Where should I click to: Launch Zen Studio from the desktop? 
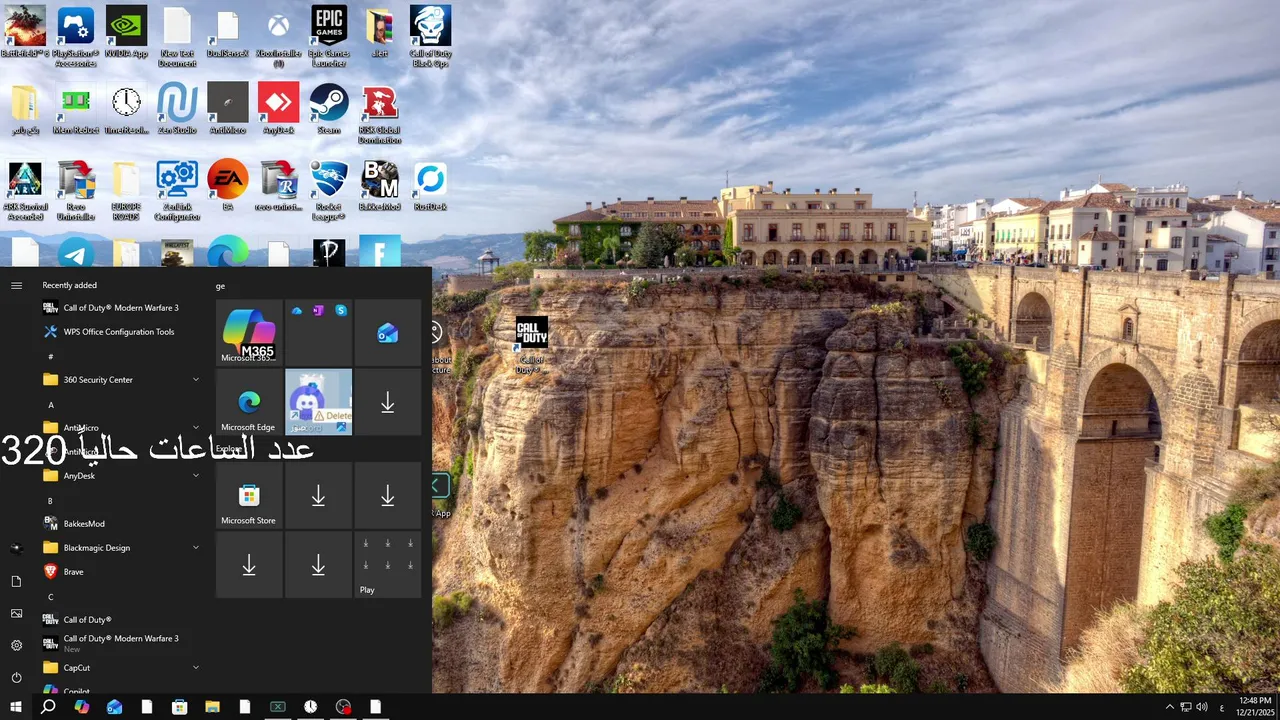pyautogui.click(x=177, y=109)
